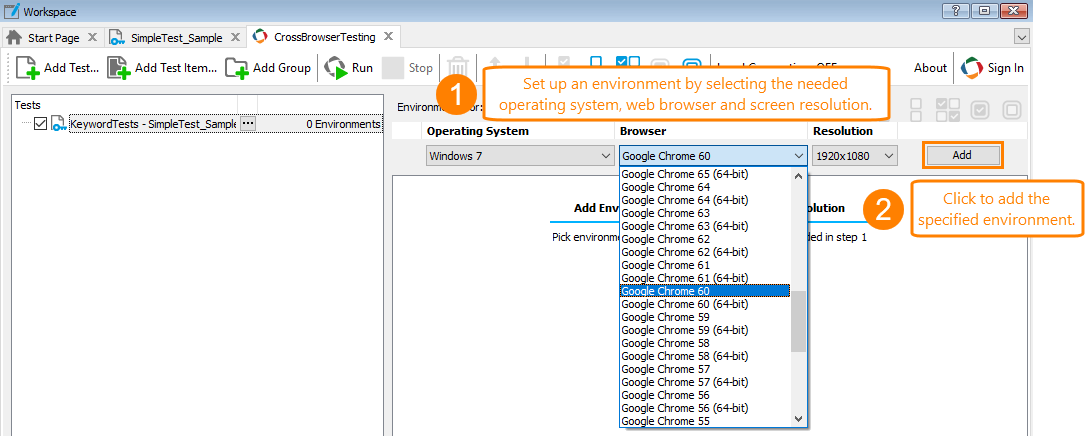
Task: Collapse the Browser Google Chrome 60 dropdown
Action: tap(712, 156)
